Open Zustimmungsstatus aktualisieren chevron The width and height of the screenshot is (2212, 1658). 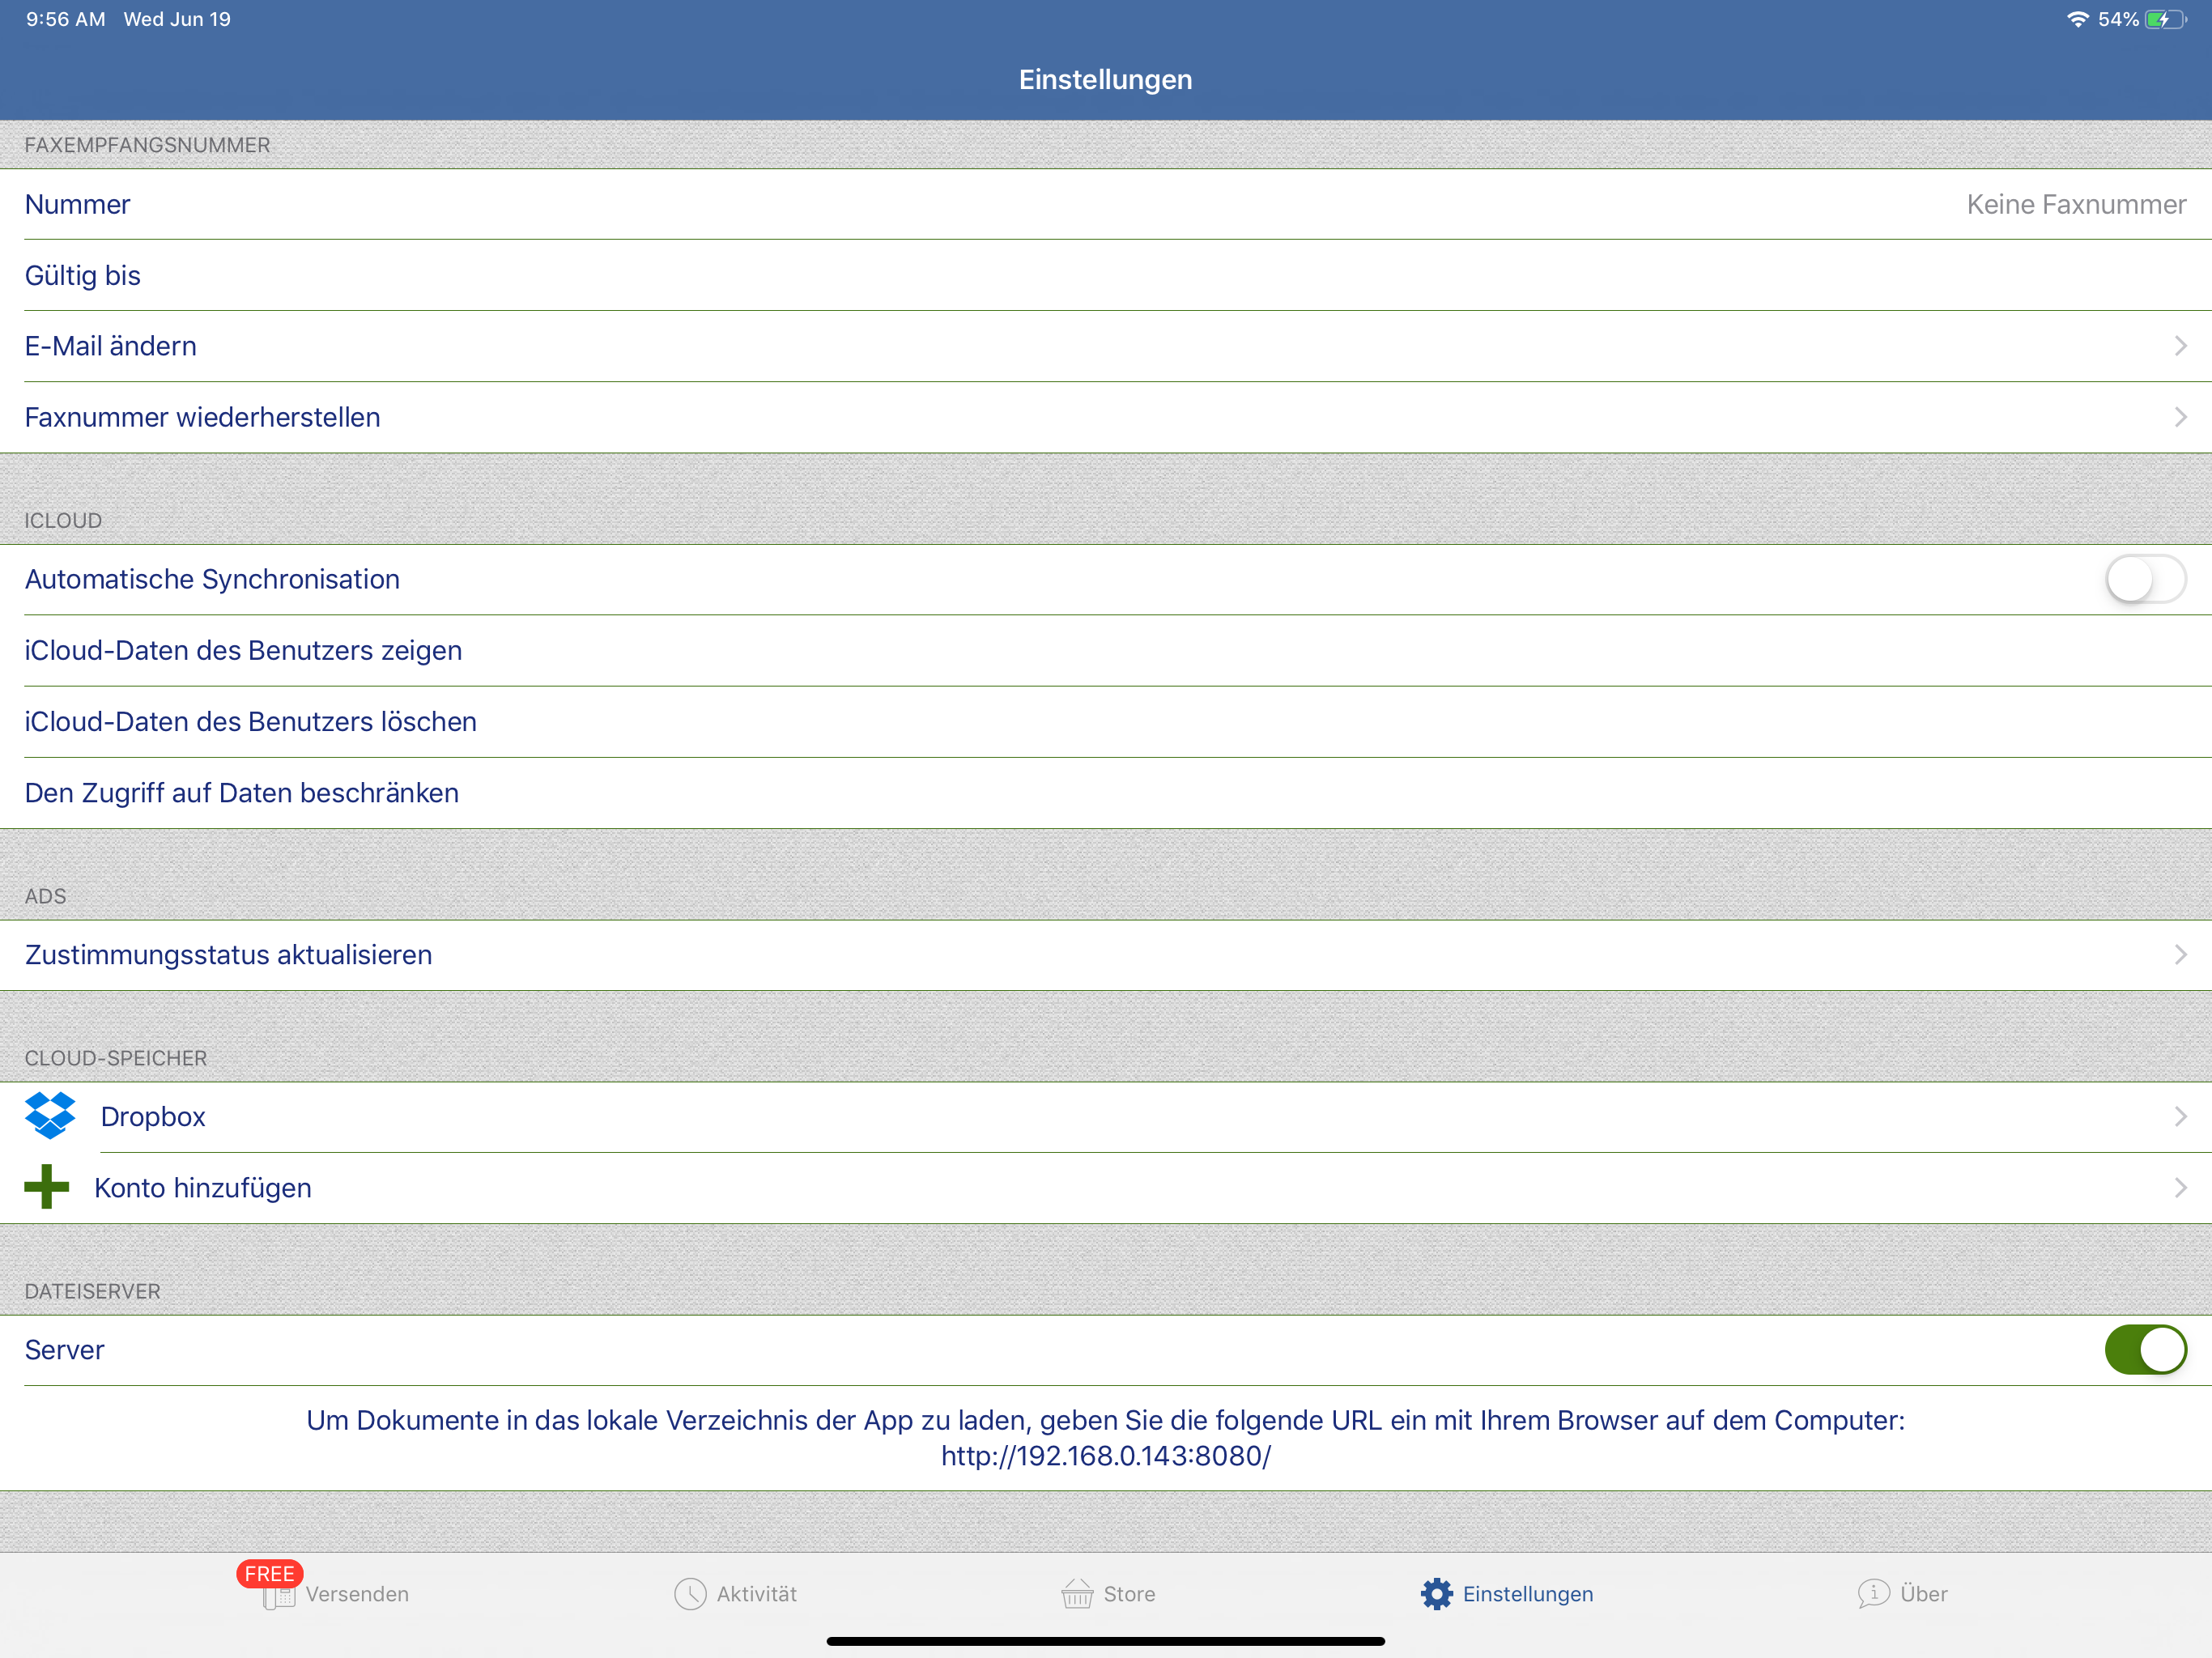pos(2180,955)
